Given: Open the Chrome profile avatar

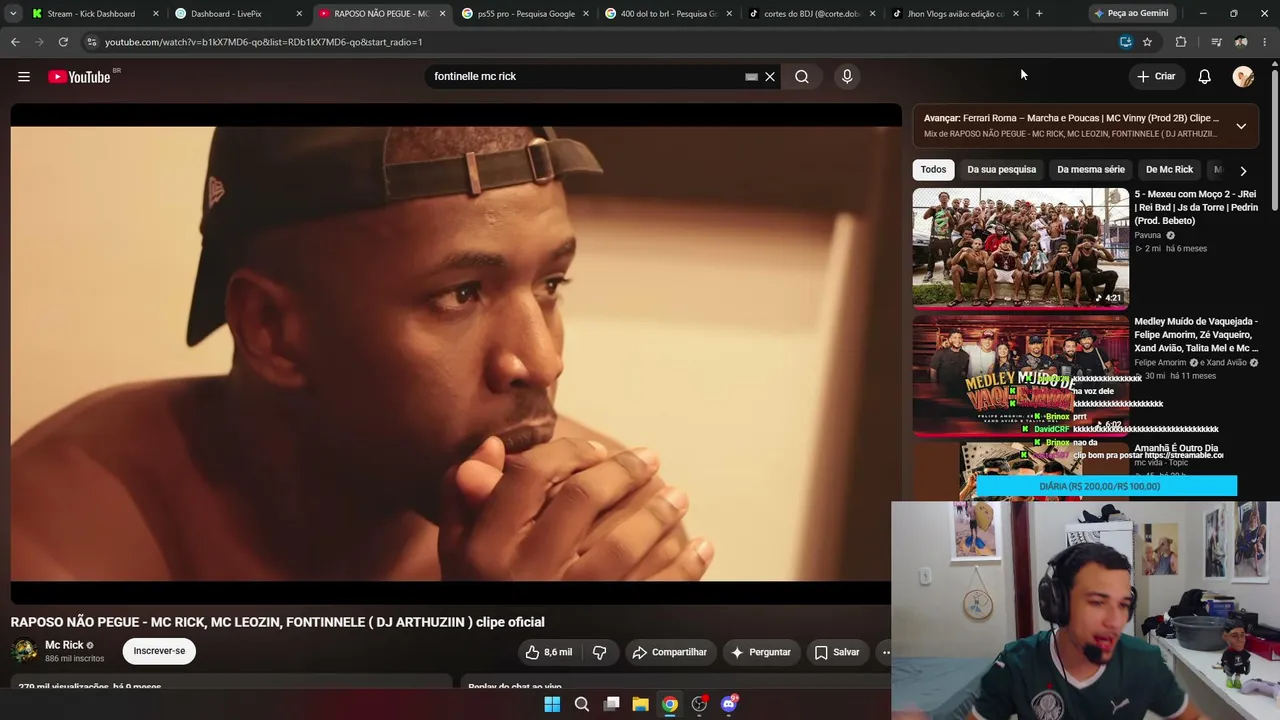Looking at the screenshot, I should coord(1241,42).
